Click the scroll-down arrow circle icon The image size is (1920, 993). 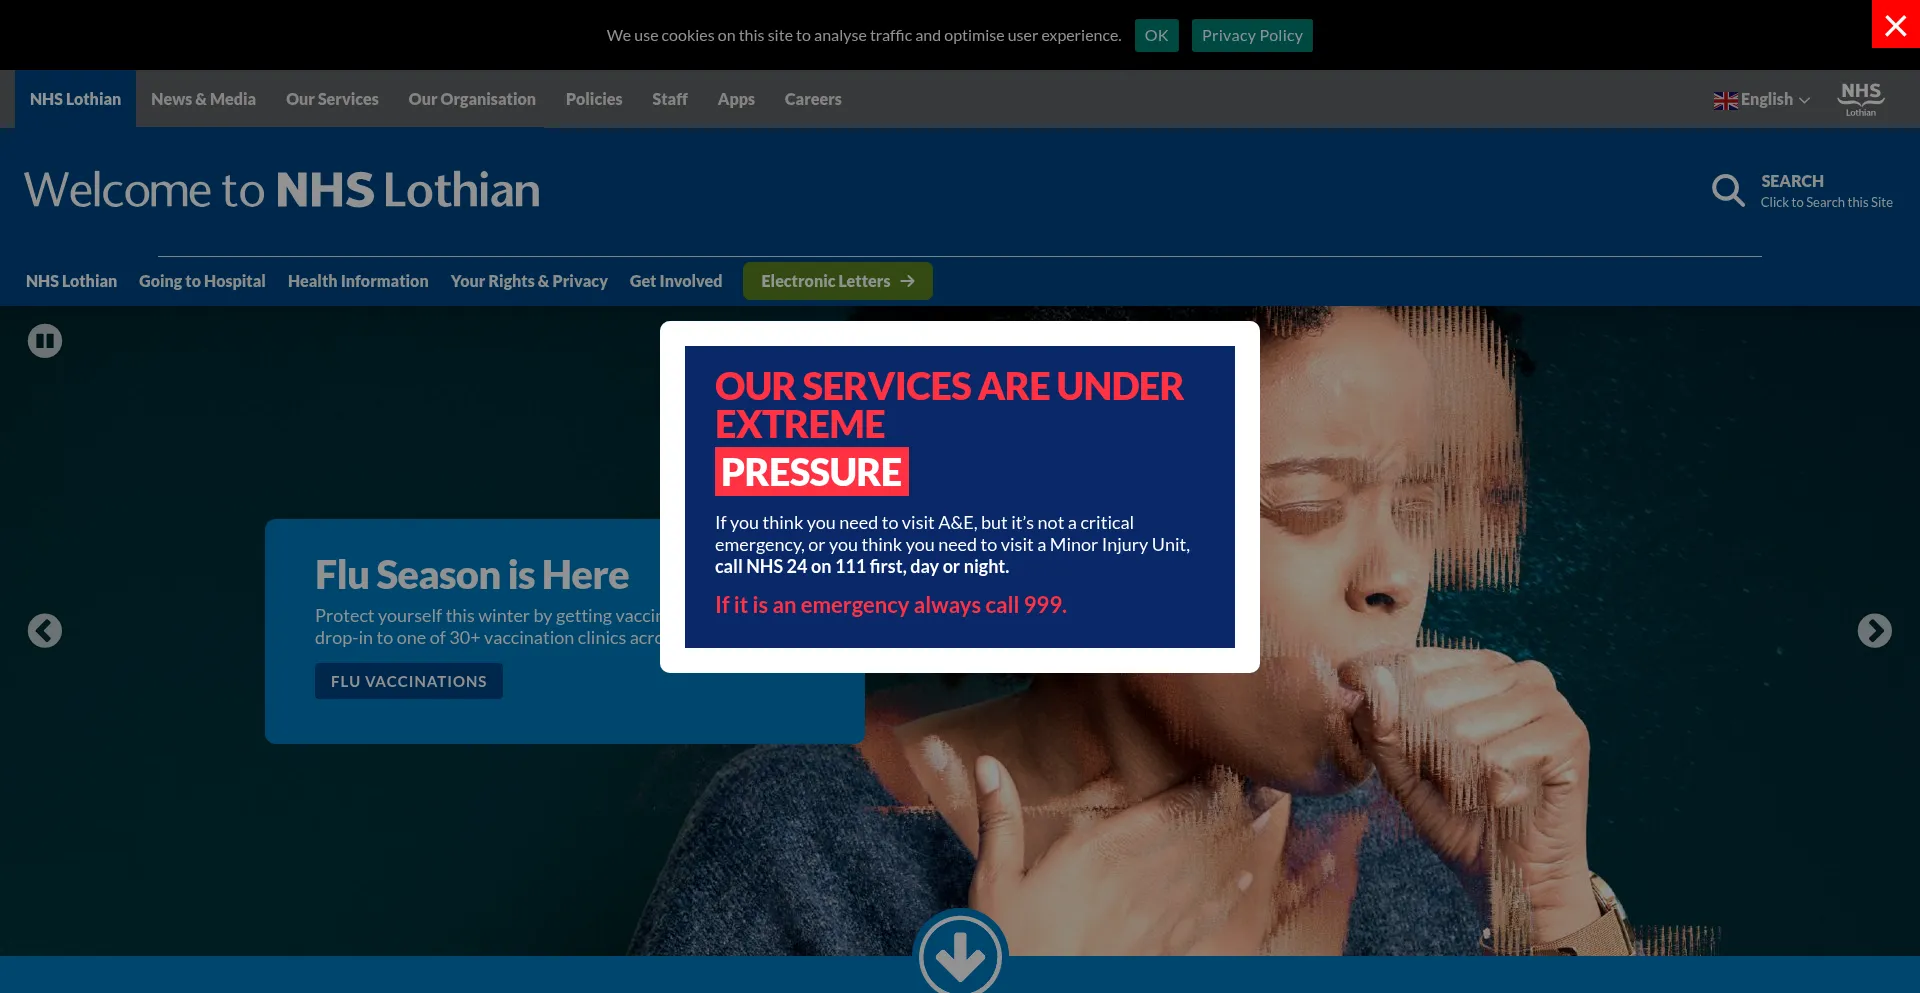(x=960, y=955)
